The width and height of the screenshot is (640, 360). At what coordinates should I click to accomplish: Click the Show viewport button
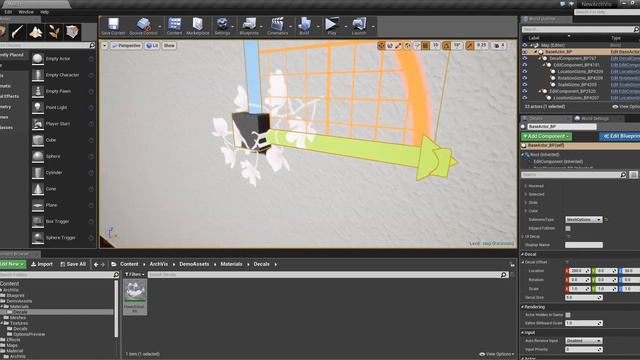(x=169, y=46)
